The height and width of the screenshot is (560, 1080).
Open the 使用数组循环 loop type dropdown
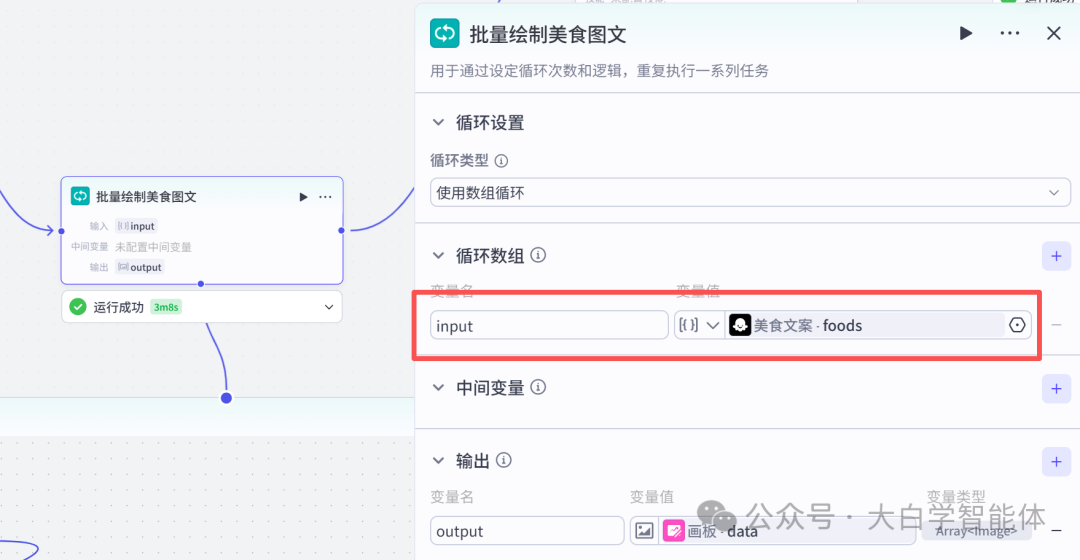[750, 193]
